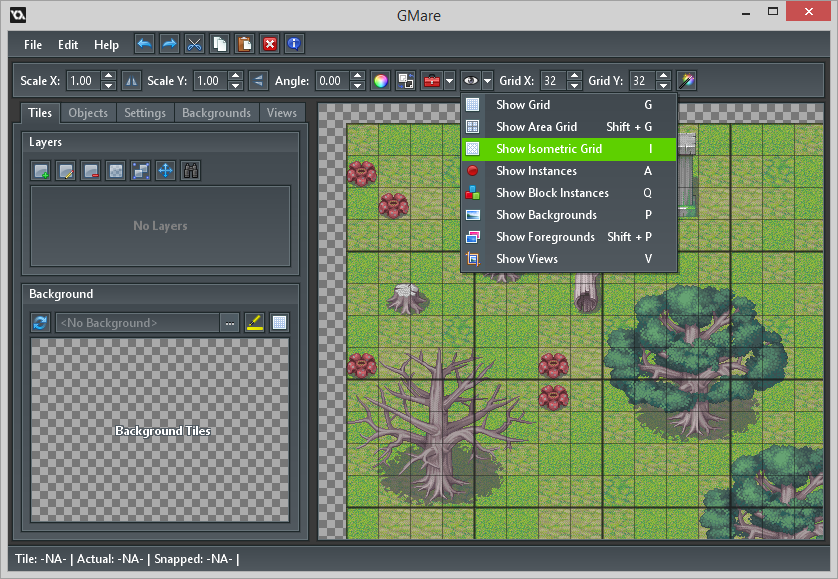Image resolution: width=838 pixels, height=579 pixels.
Task: Toggle Show Grid in the dropdown menu
Action: [569, 105]
